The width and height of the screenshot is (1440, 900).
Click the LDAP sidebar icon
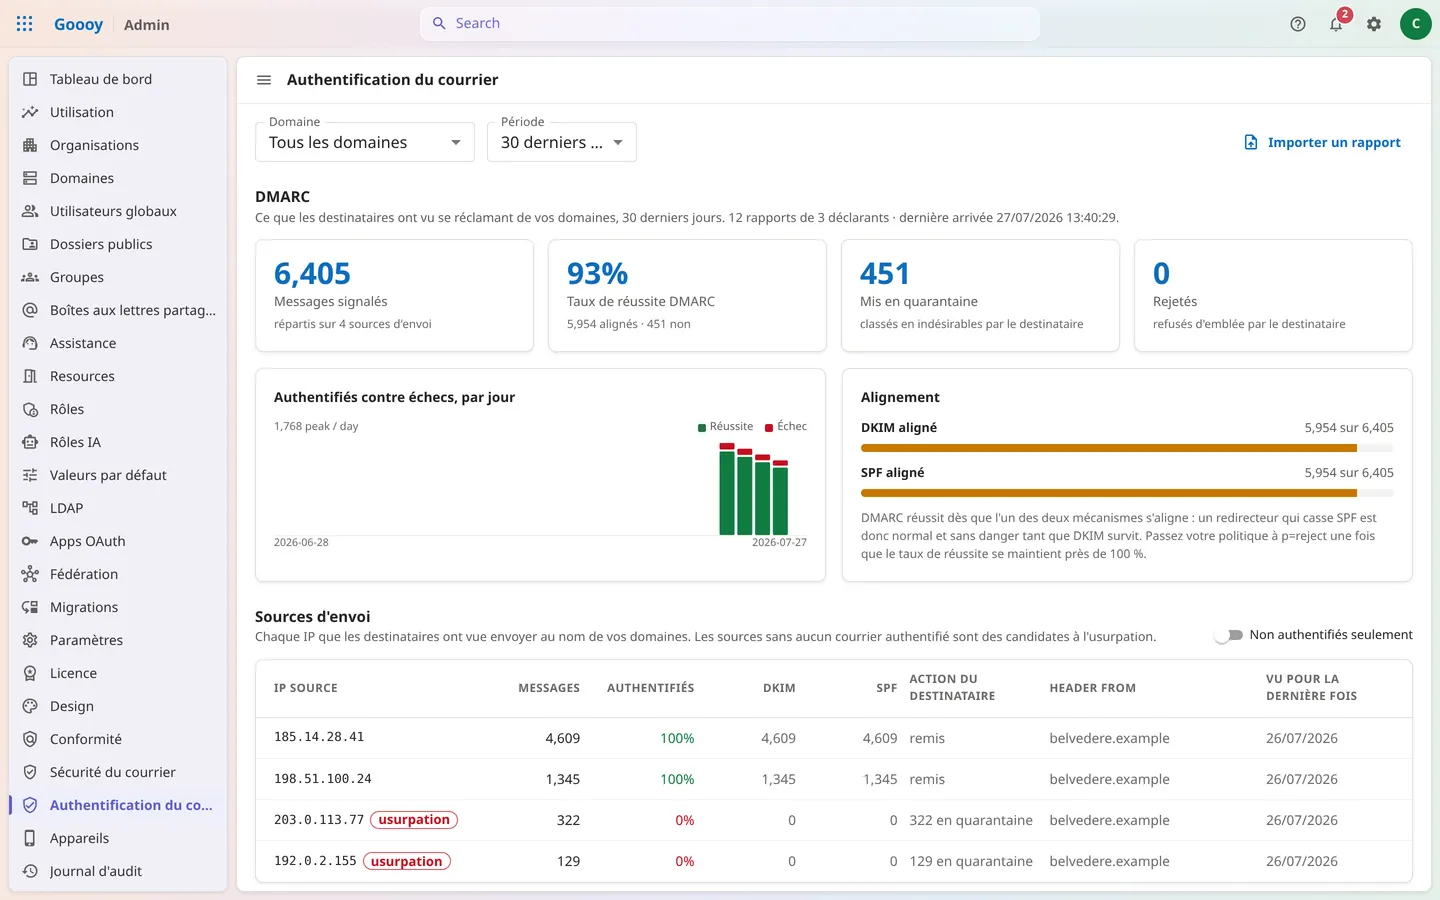(x=30, y=508)
